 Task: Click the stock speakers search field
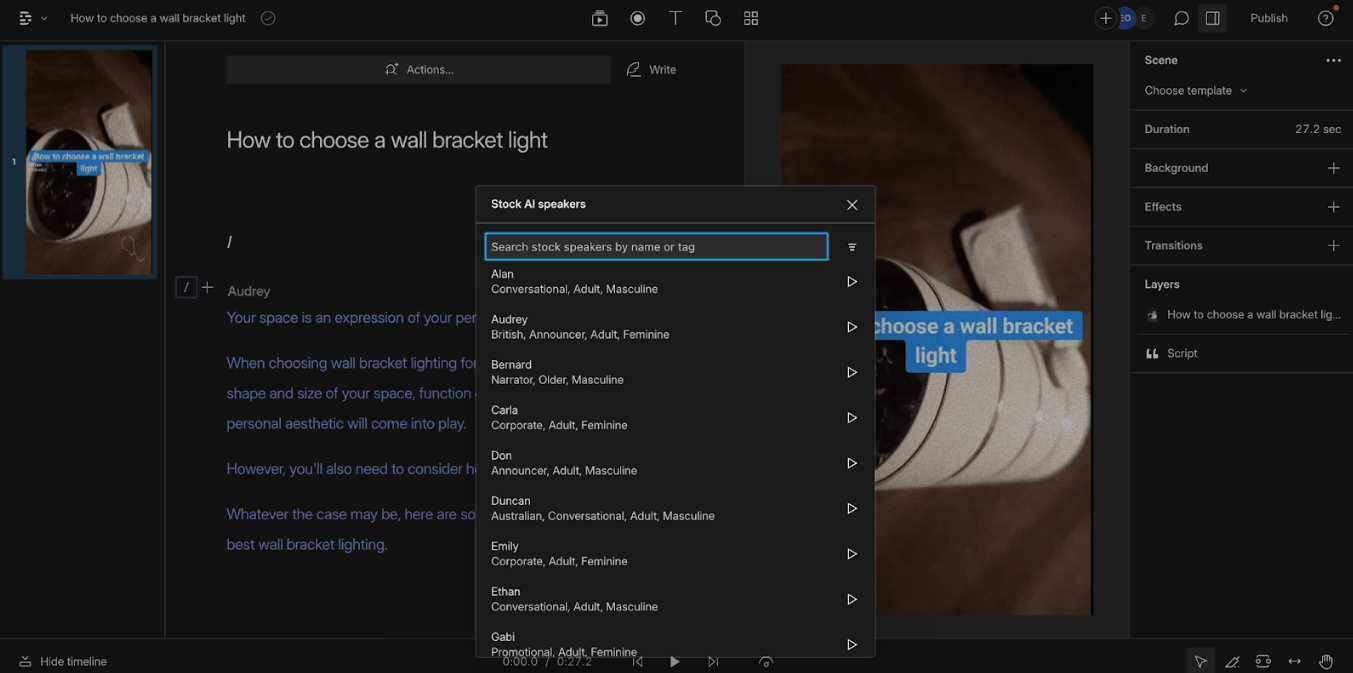pyautogui.click(x=656, y=247)
